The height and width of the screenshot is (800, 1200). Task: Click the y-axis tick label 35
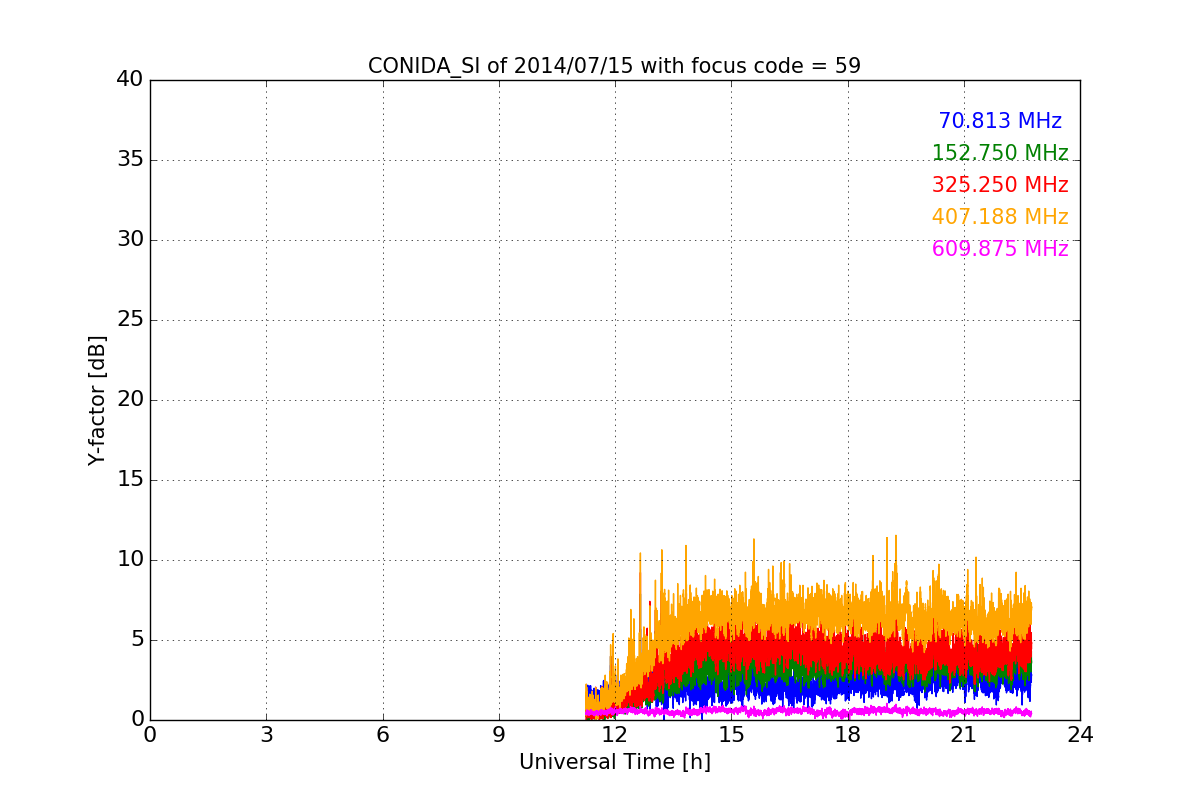click(x=130, y=160)
